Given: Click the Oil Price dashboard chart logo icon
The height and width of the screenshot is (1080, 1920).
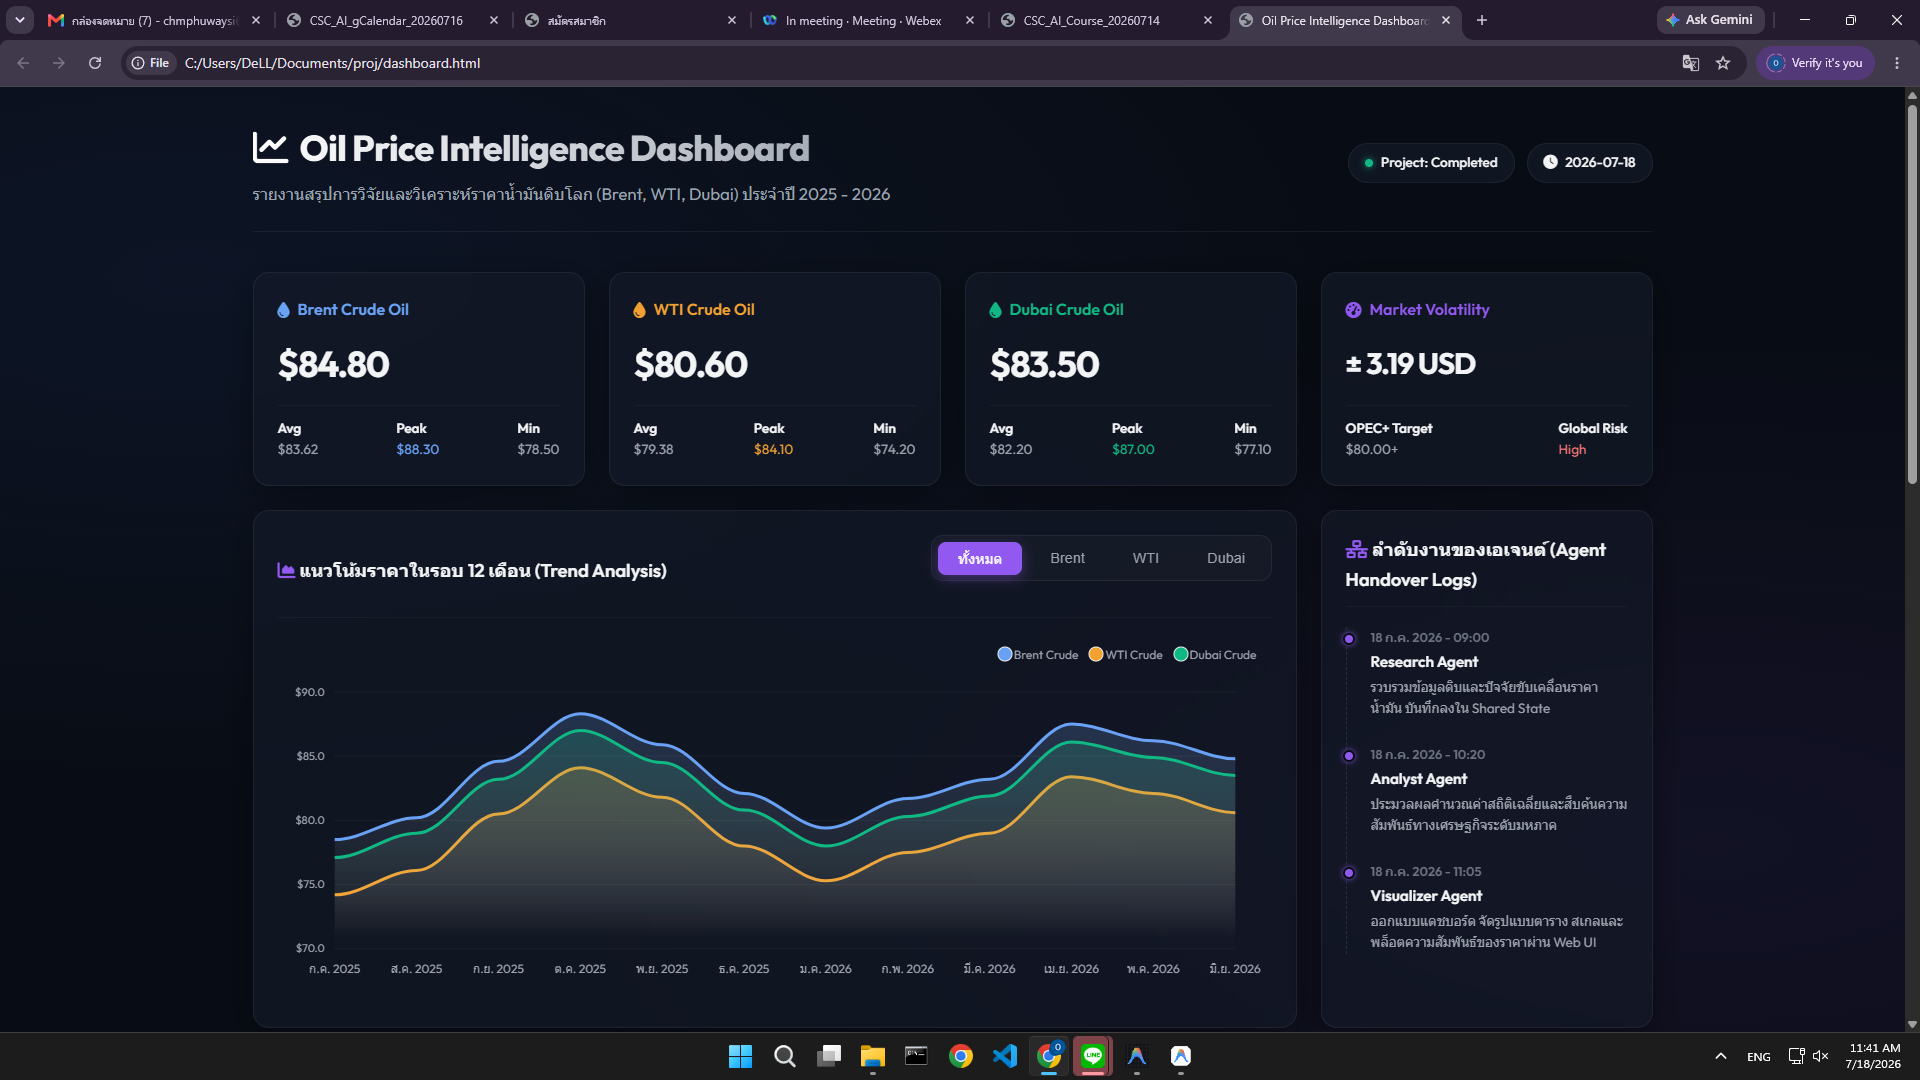Looking at the screenshot, I should pos(270,148).
